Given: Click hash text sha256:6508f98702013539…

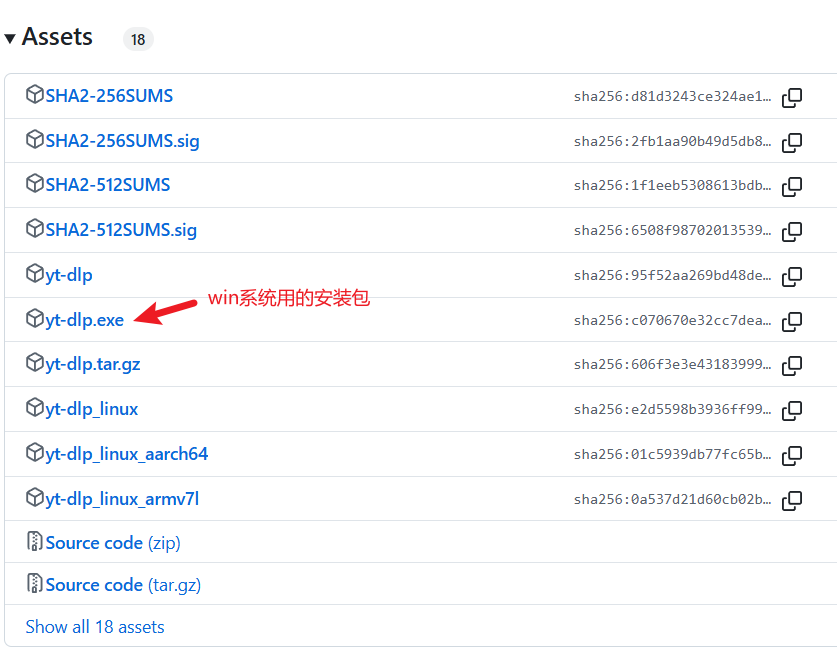Looking at the screenshot, I should pos(673,230).
